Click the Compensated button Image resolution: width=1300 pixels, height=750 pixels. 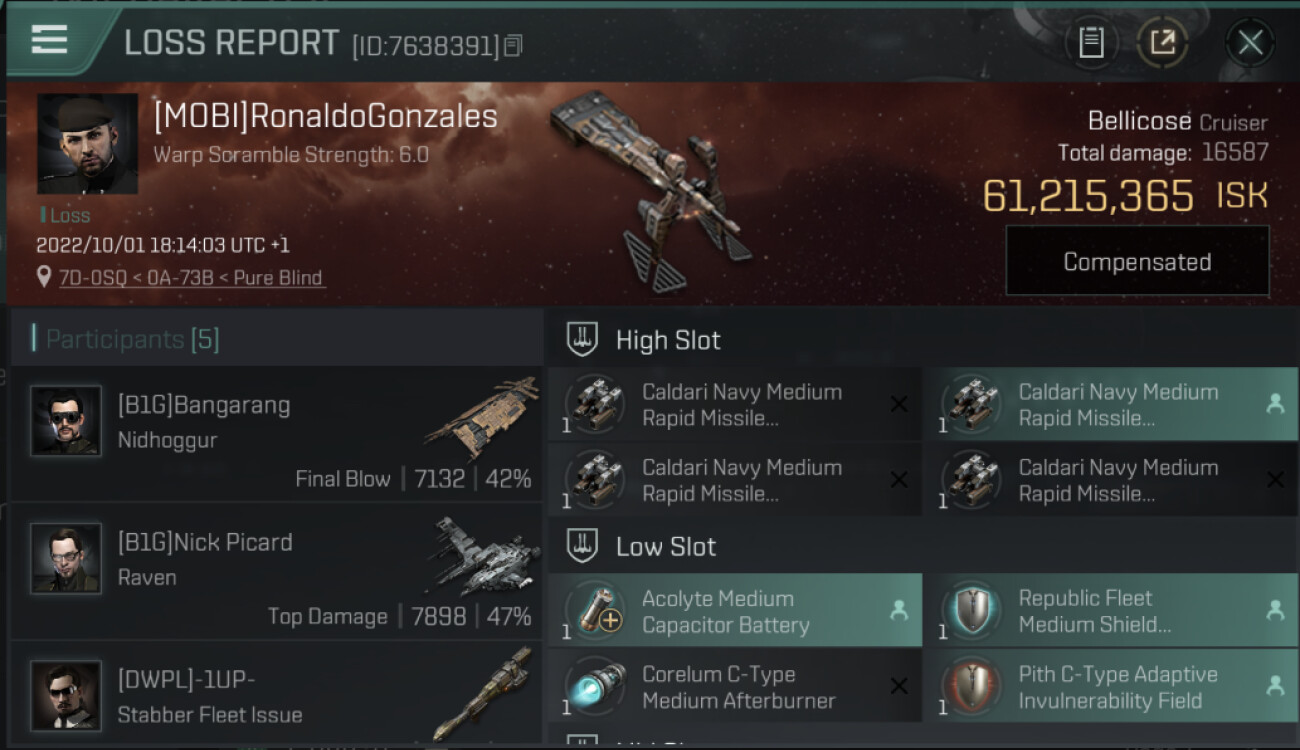point(1137,261)
